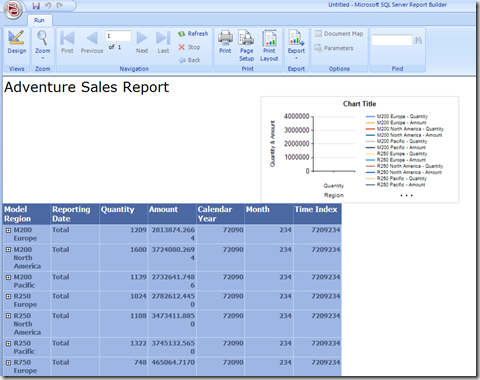Click the Adventure Sales Report title
The height and width of the screenshot is (380, 480).
[x=87, y=87]
